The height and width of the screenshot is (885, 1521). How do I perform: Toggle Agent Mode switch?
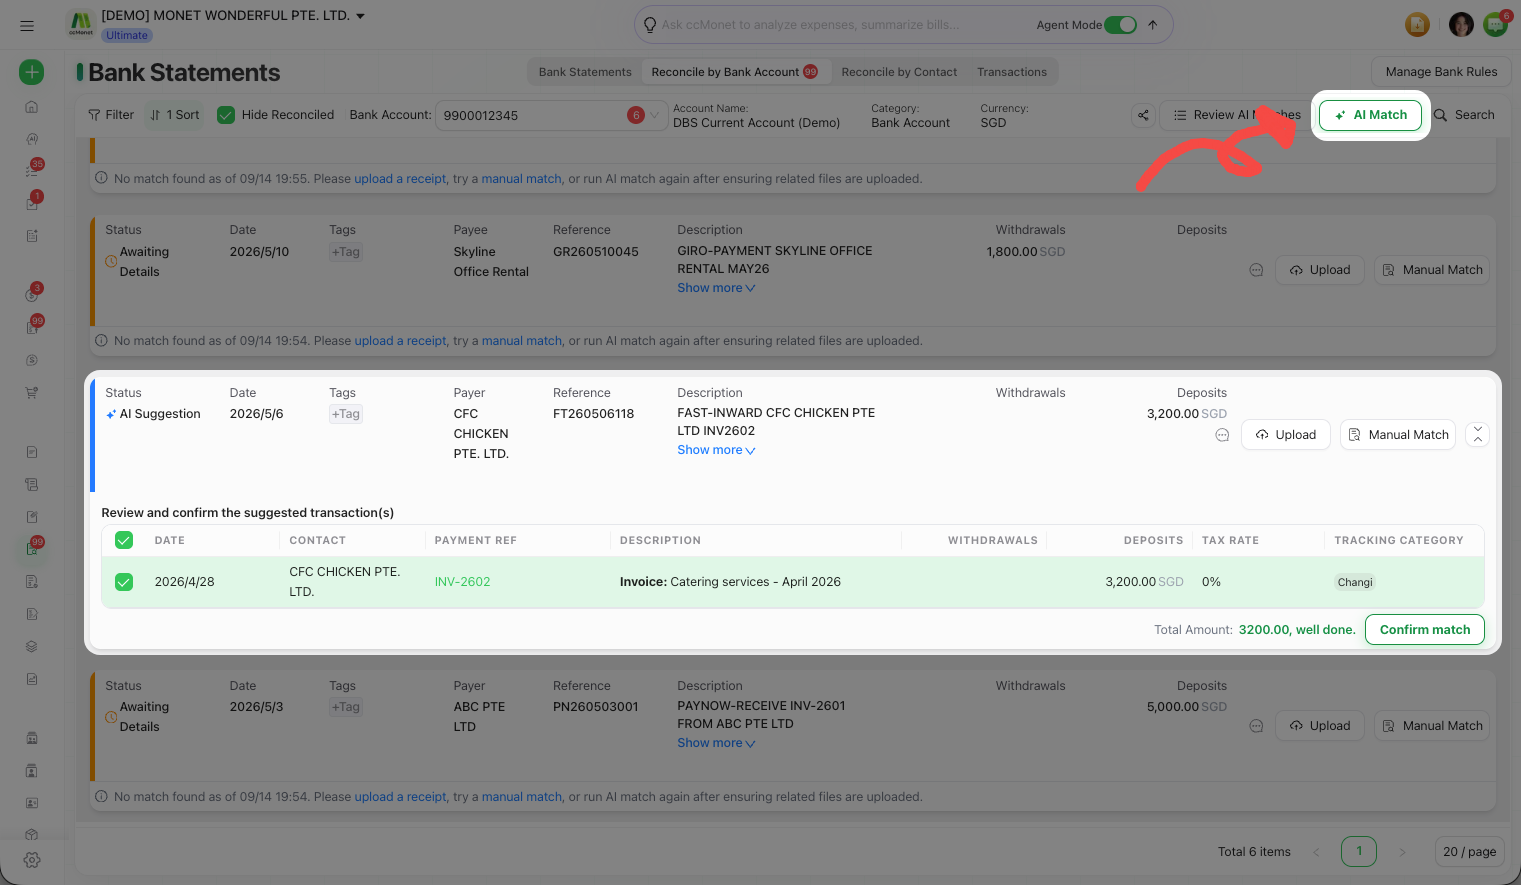[x=1120, y=25]
